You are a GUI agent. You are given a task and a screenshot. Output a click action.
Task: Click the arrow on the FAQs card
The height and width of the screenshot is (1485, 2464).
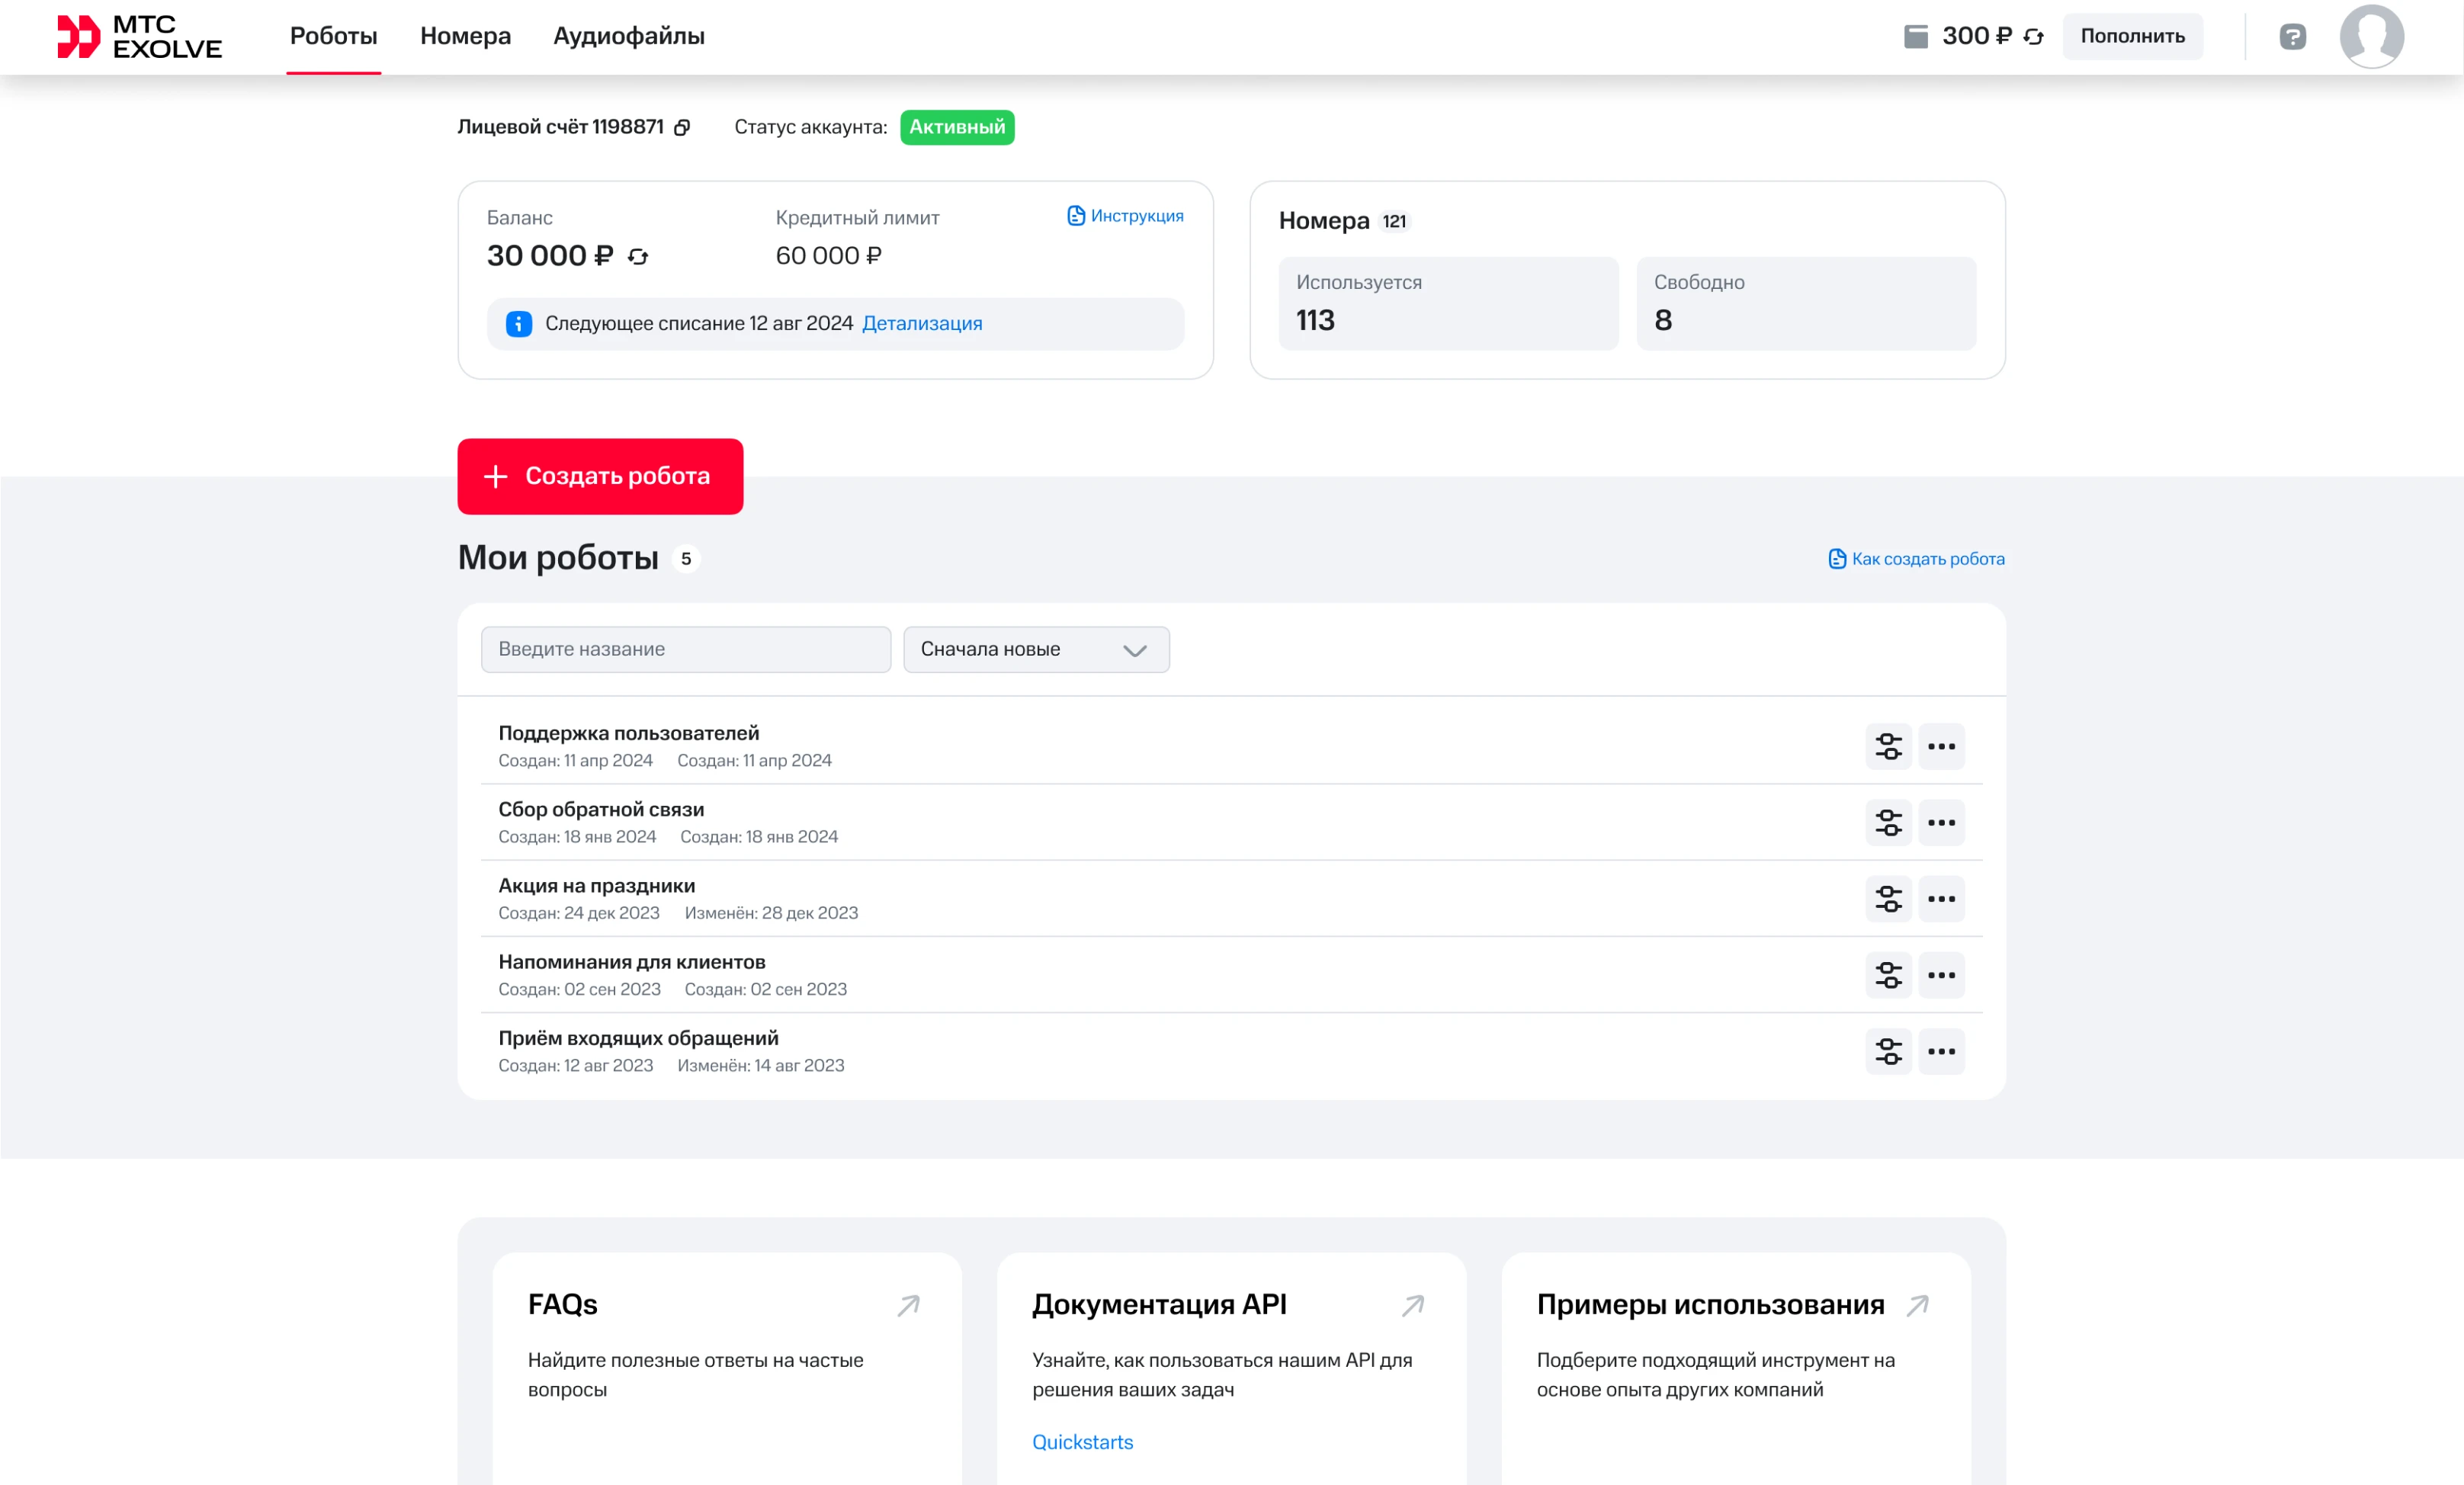pyautogui.click(x=907, y=1305)
